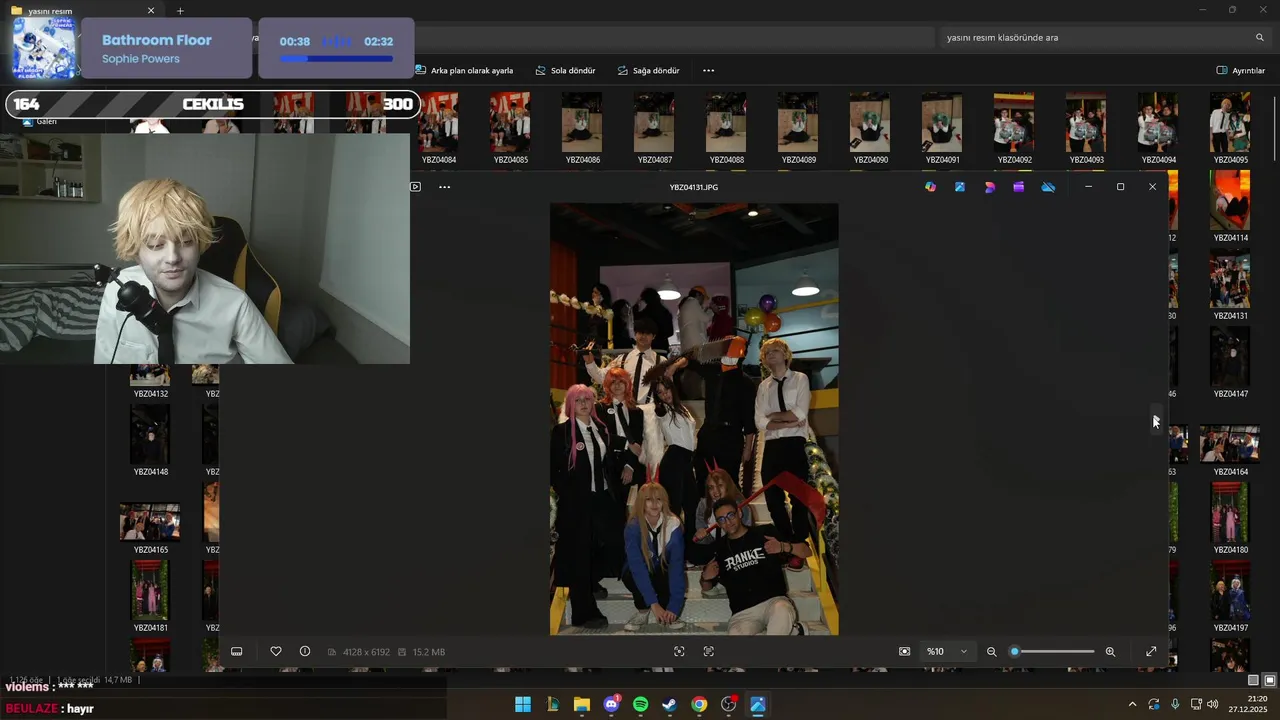Open the three-dot menu in the Photos viewer

tap(445, 187)
